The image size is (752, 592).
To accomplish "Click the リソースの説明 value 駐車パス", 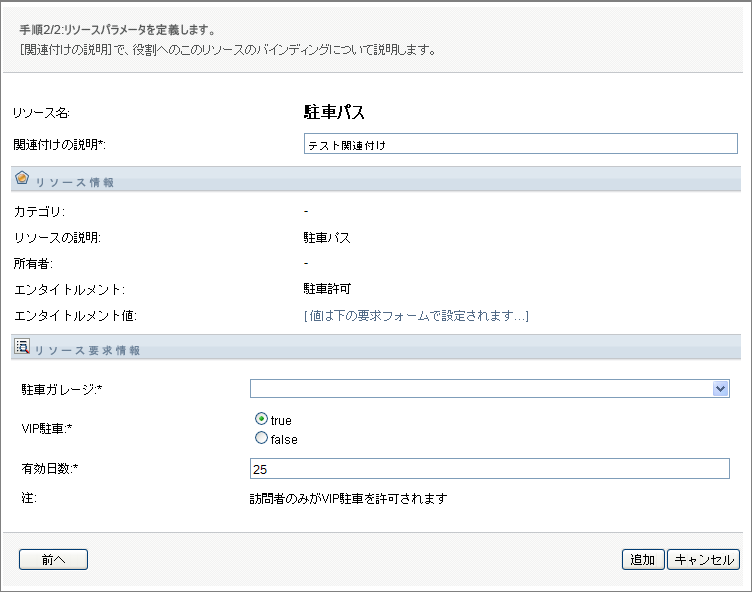I will point(327,238).
